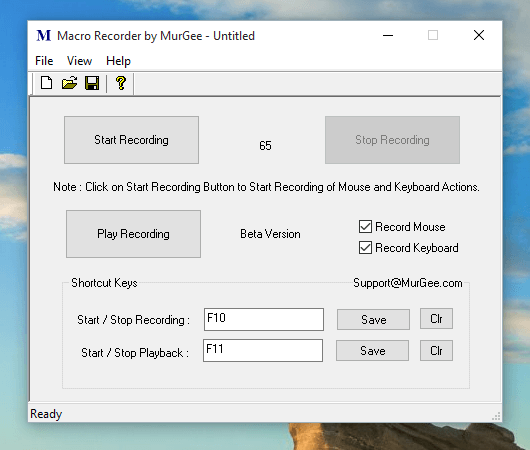Click the Start / Stop Recording label

pos(134,320)
